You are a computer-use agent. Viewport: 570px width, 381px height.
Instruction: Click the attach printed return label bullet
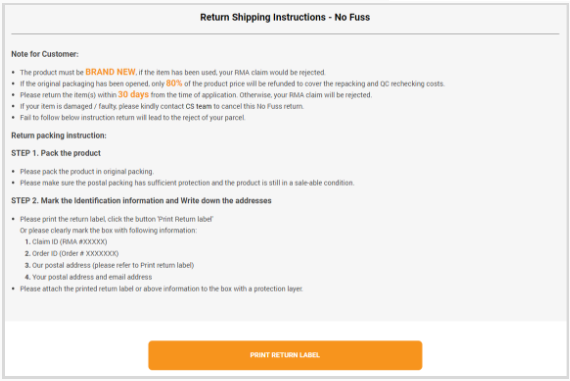coord(161,289)
